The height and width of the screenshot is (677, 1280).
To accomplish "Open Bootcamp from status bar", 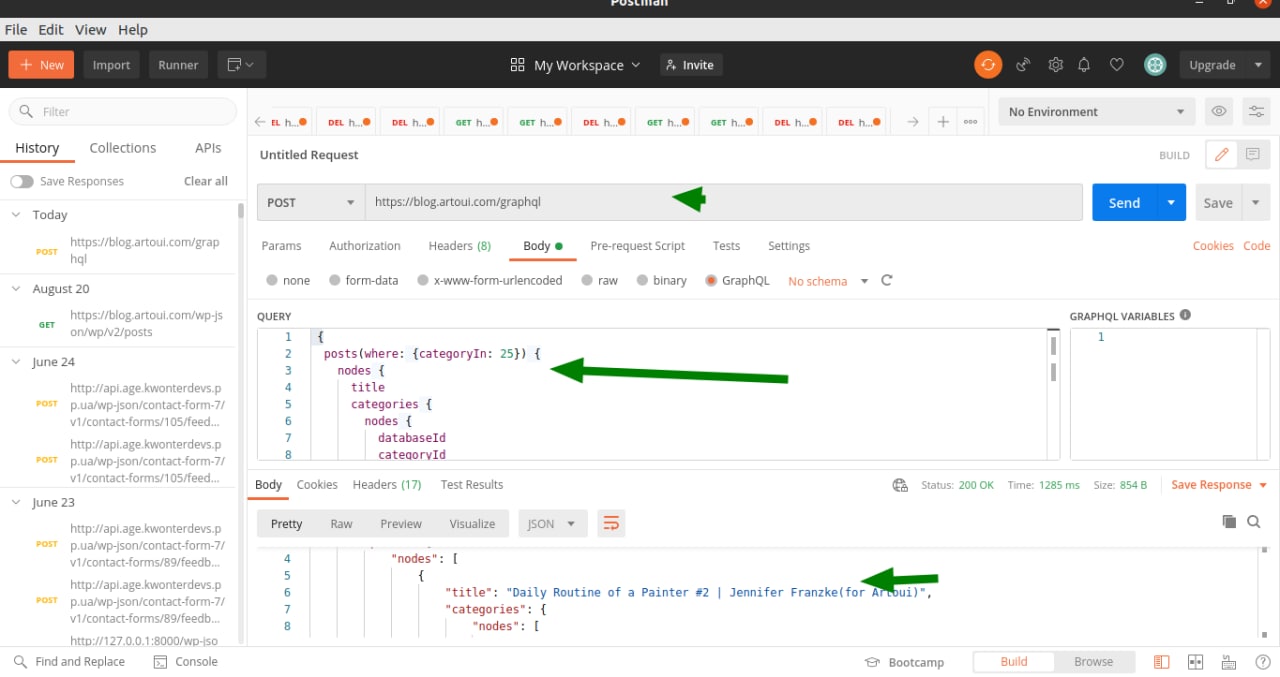I will 904,662.
